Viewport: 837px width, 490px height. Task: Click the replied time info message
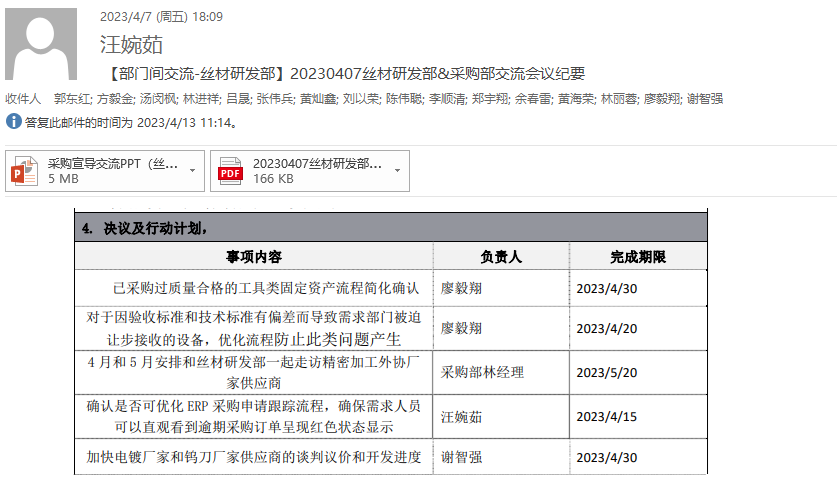(x=131, y=123)
